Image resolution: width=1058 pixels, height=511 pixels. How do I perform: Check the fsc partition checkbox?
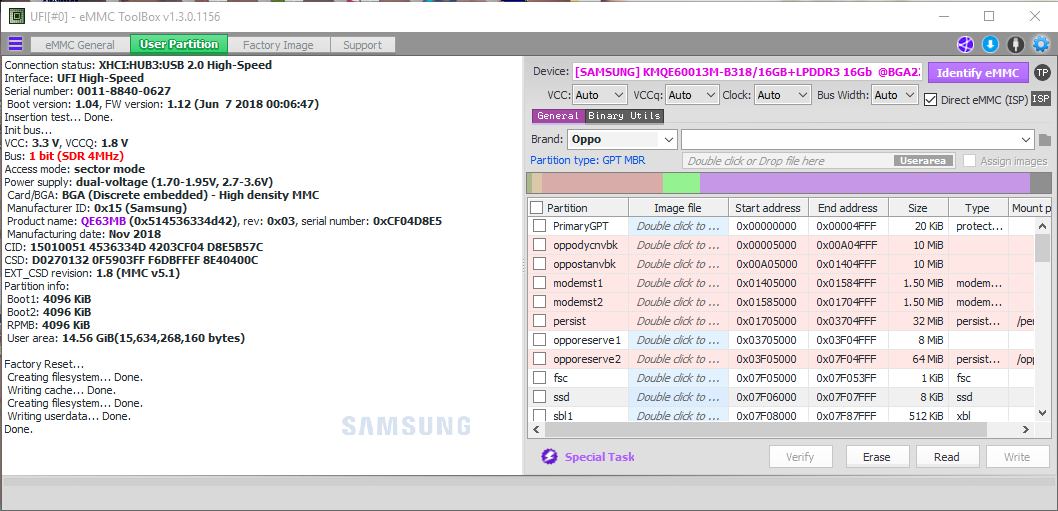point(539,377)
